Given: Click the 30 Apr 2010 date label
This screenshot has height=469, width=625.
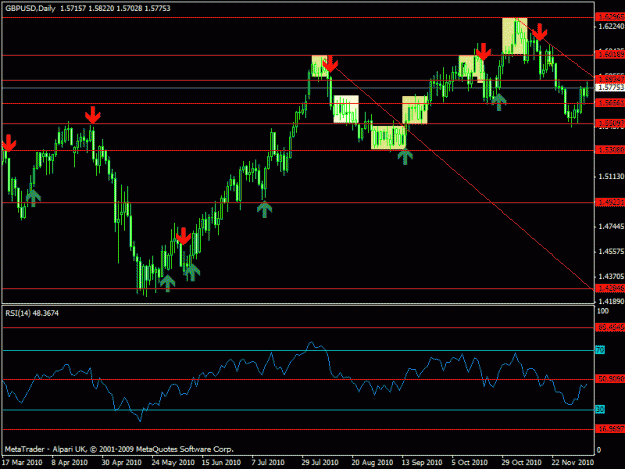Looking at the screenshot, I should click(121, 462).
